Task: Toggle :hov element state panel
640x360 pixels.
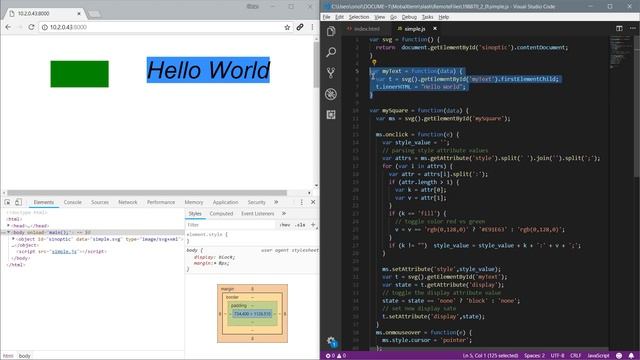Action: (x=285, y=225)
